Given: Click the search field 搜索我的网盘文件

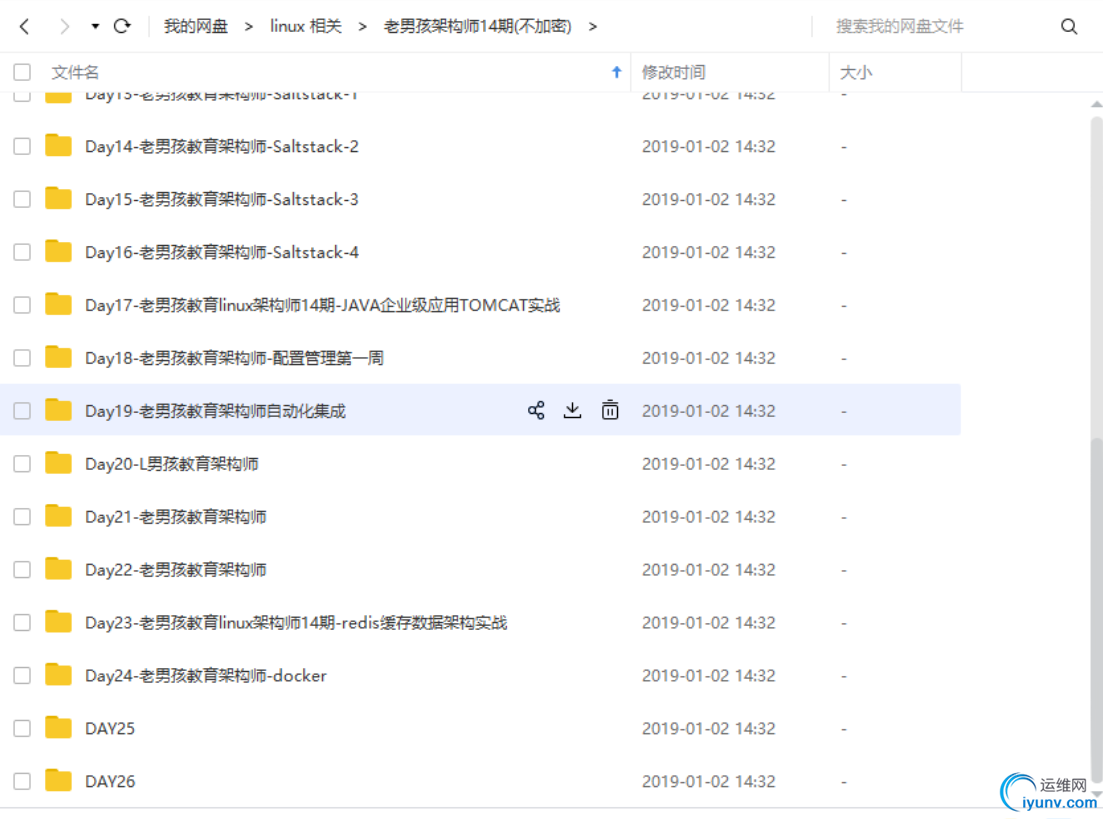Looking at the screenshot, I should tap(900, 27).
